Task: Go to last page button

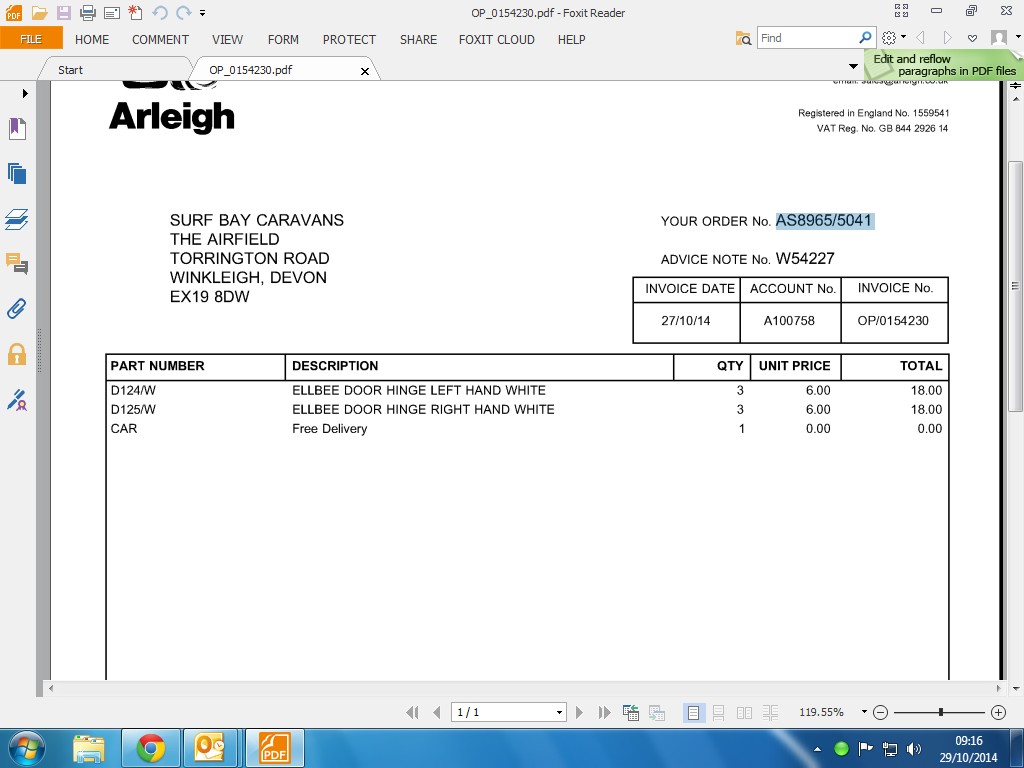Action: coord(604,712)
